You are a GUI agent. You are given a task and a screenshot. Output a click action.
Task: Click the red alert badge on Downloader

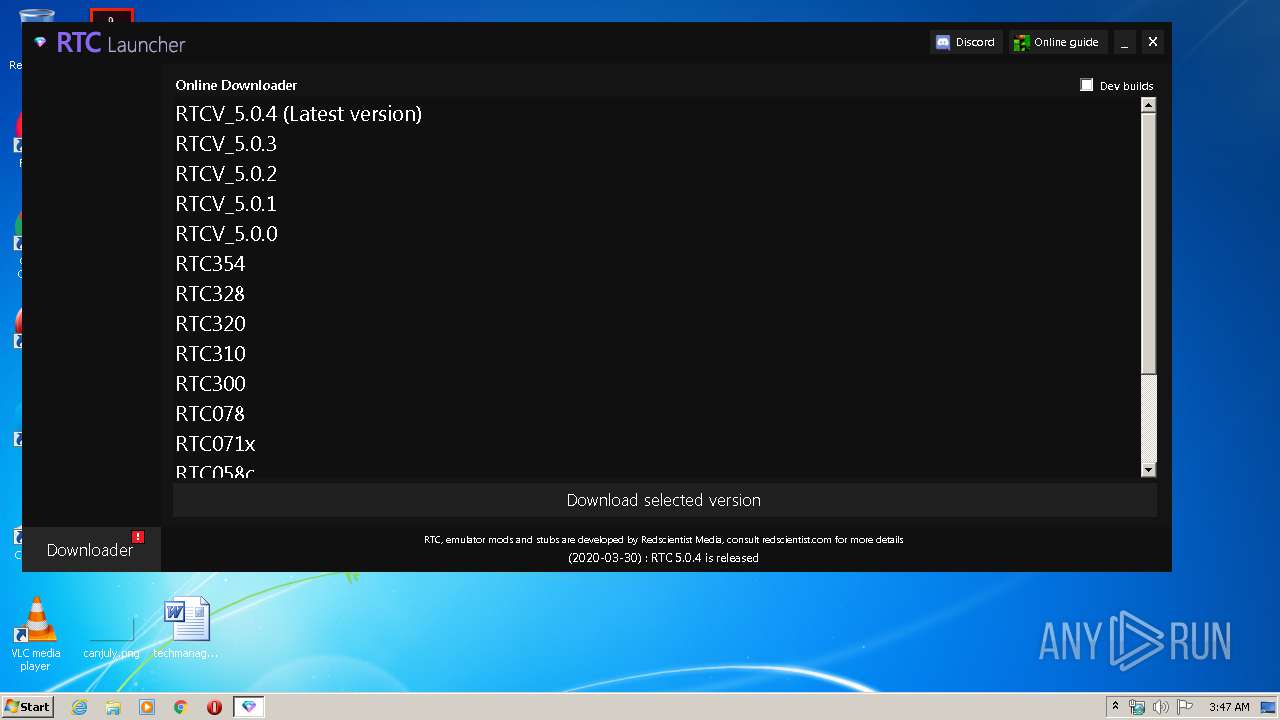138,537
